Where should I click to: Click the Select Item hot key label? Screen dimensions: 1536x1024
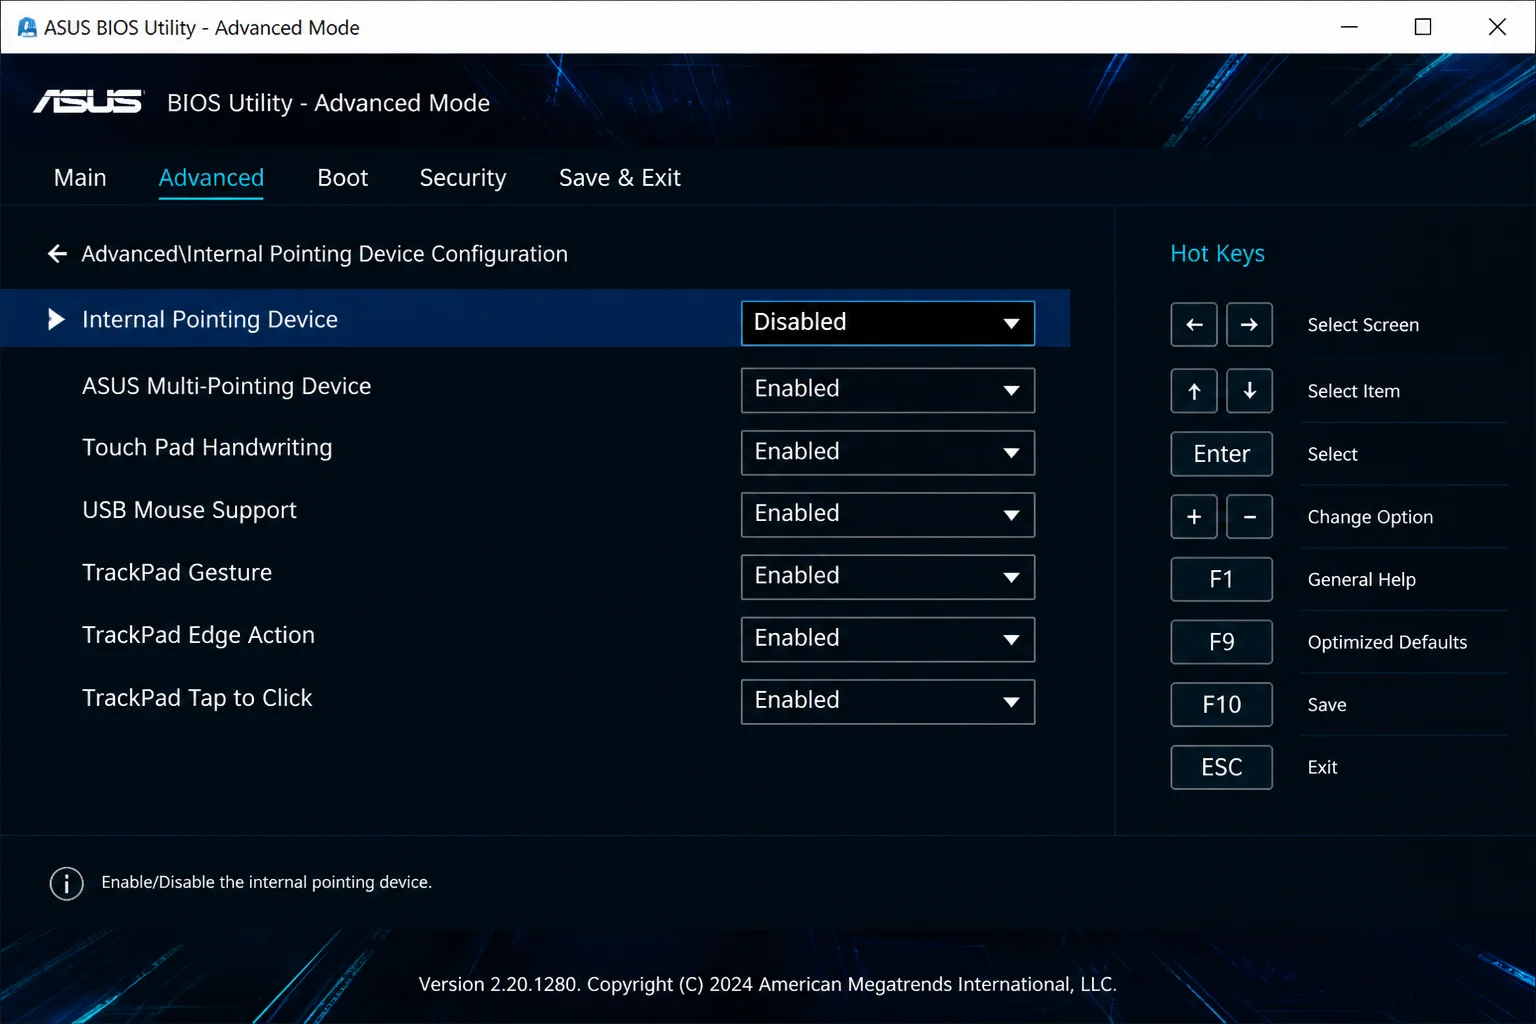(x=1353, y=391)
